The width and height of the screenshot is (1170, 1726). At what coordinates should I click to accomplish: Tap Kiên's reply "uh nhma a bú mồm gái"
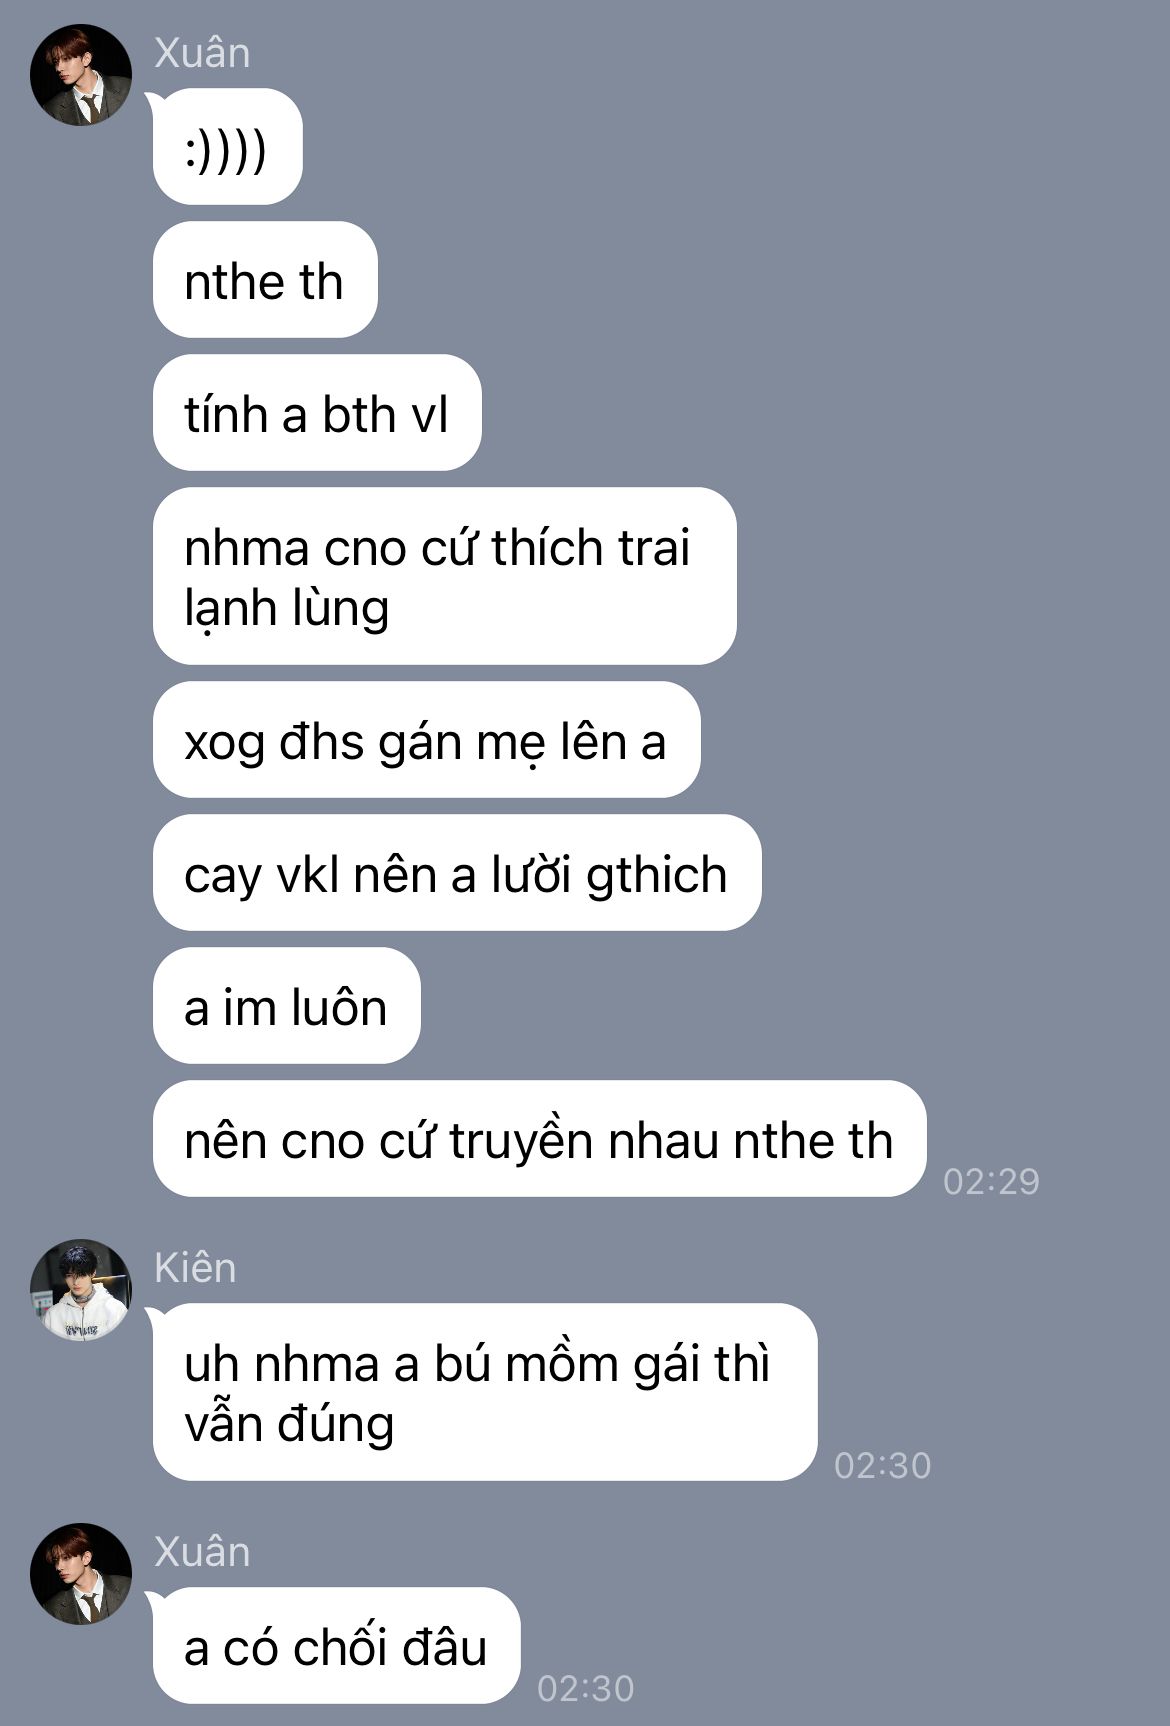[484, 1392]
